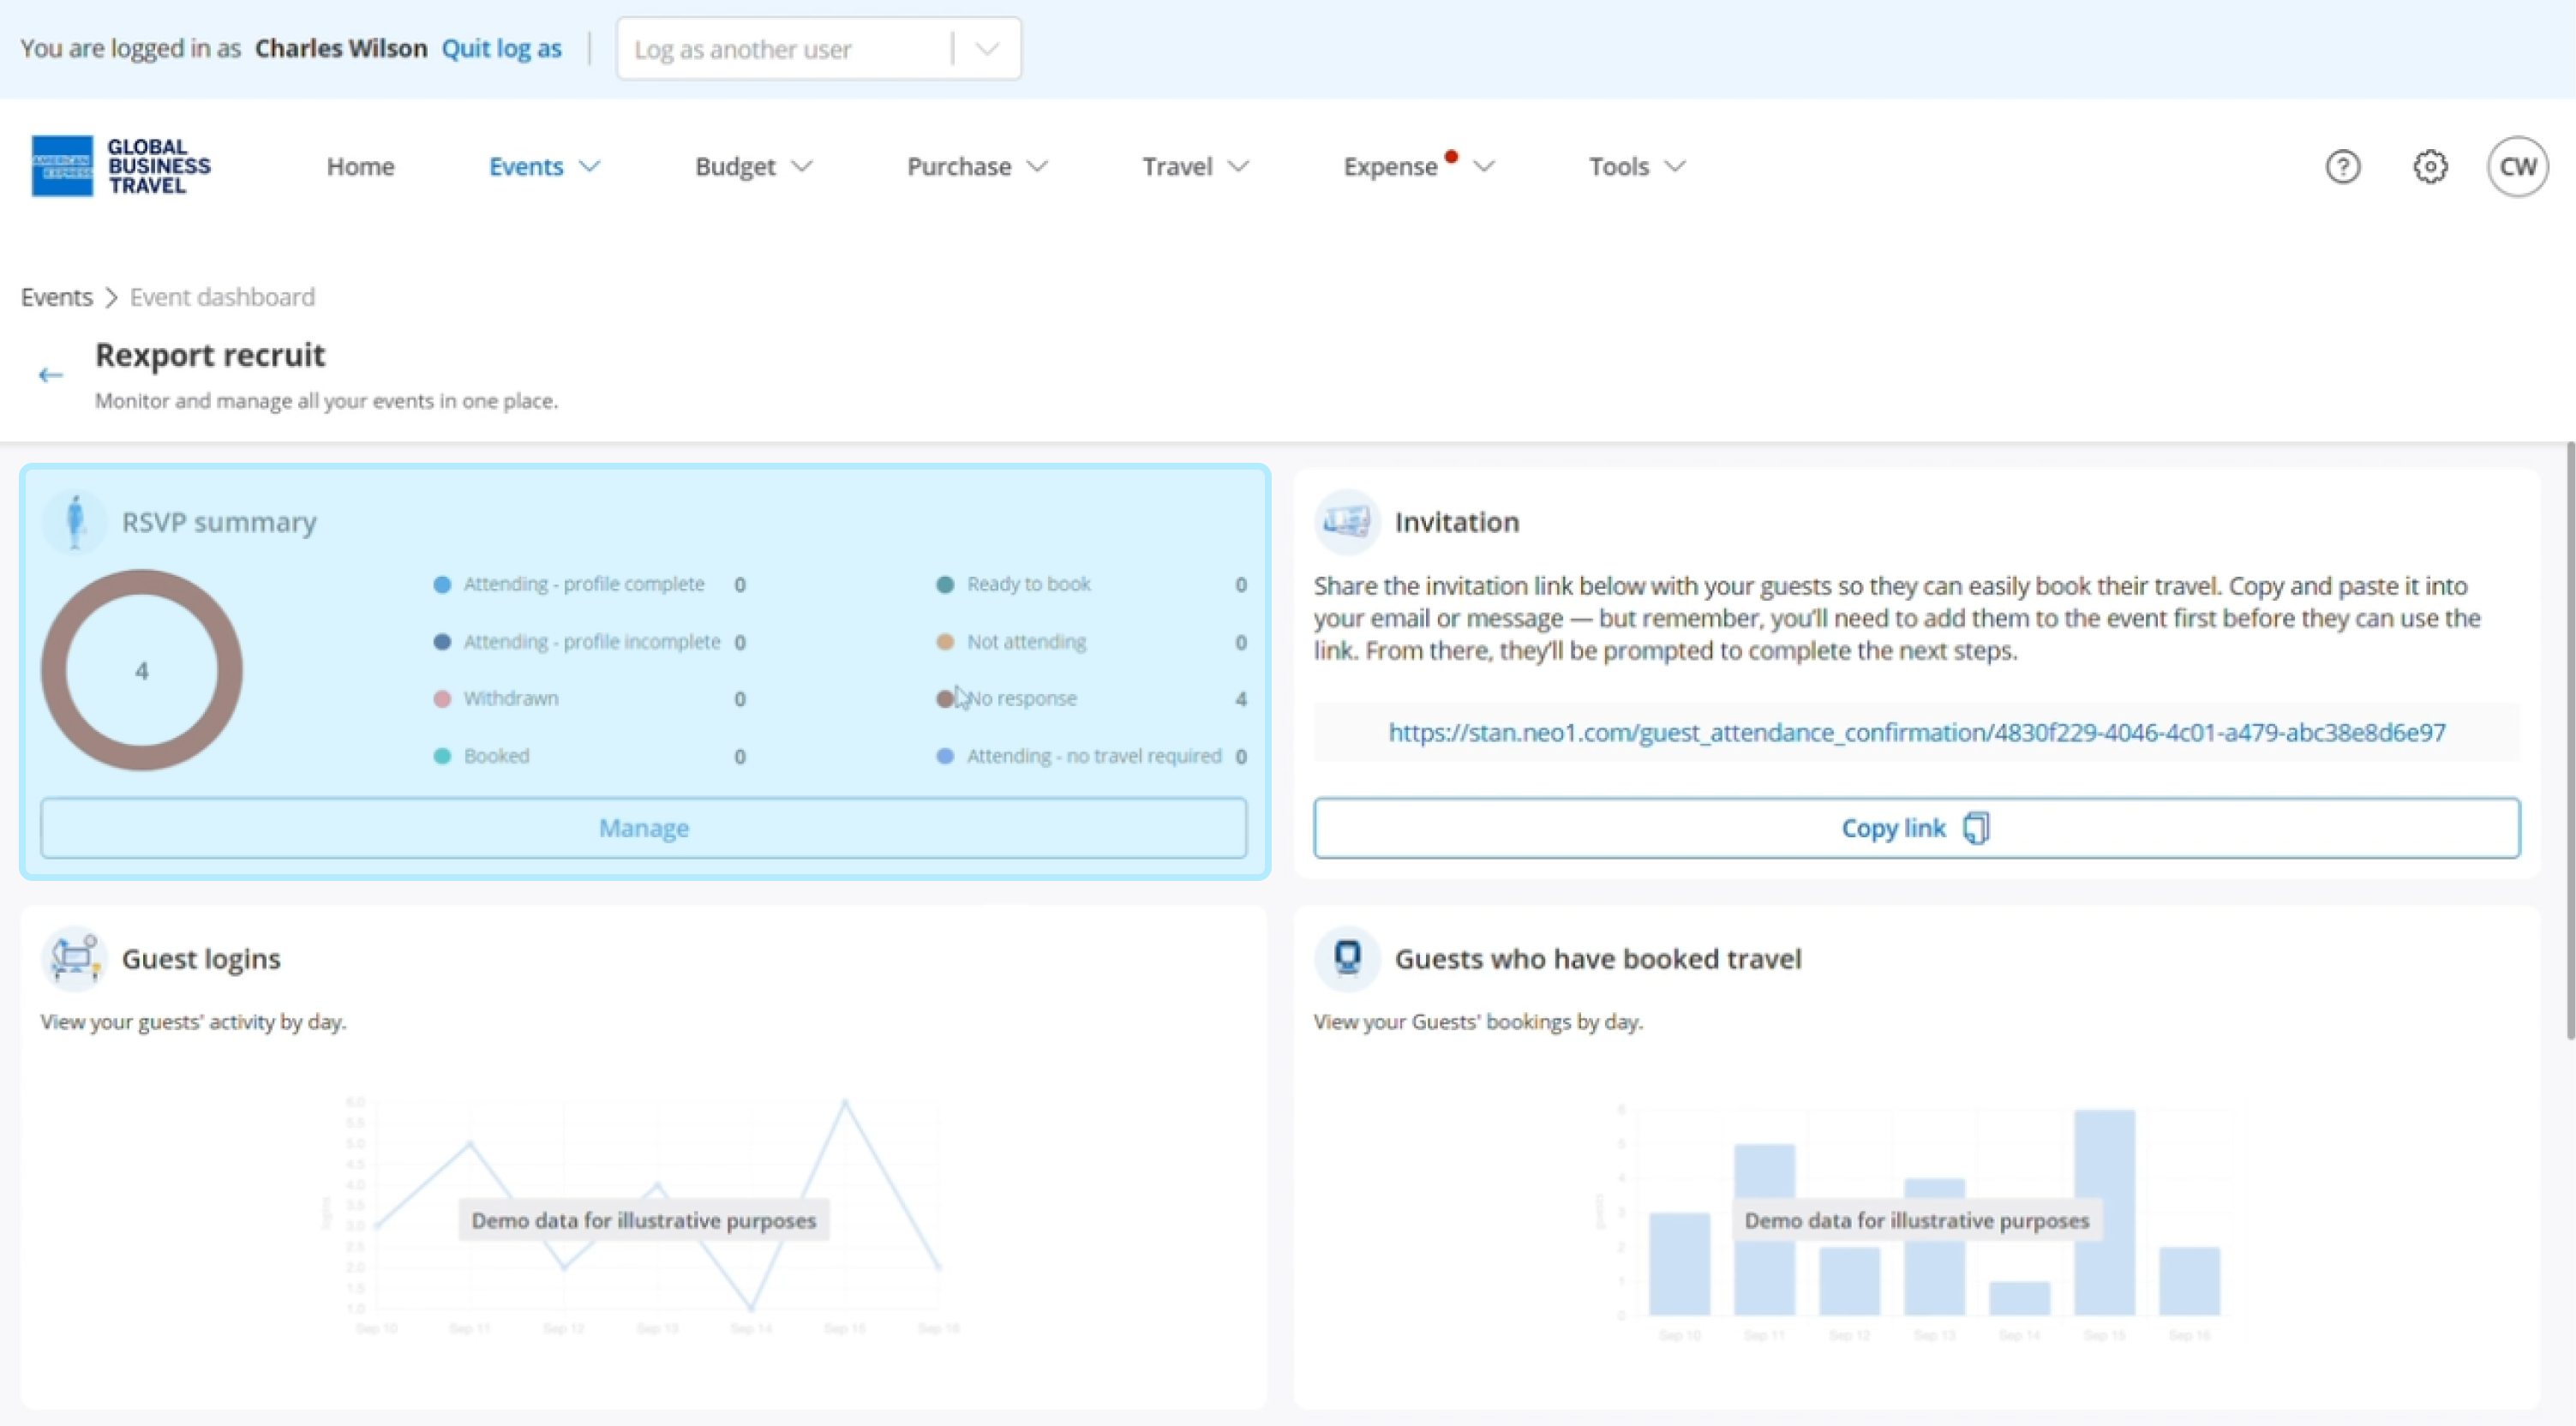This screenshot has width=2576, height=1426.
Task: Click the back arrow beside Rexport recruit
Action: coord(50,375)
